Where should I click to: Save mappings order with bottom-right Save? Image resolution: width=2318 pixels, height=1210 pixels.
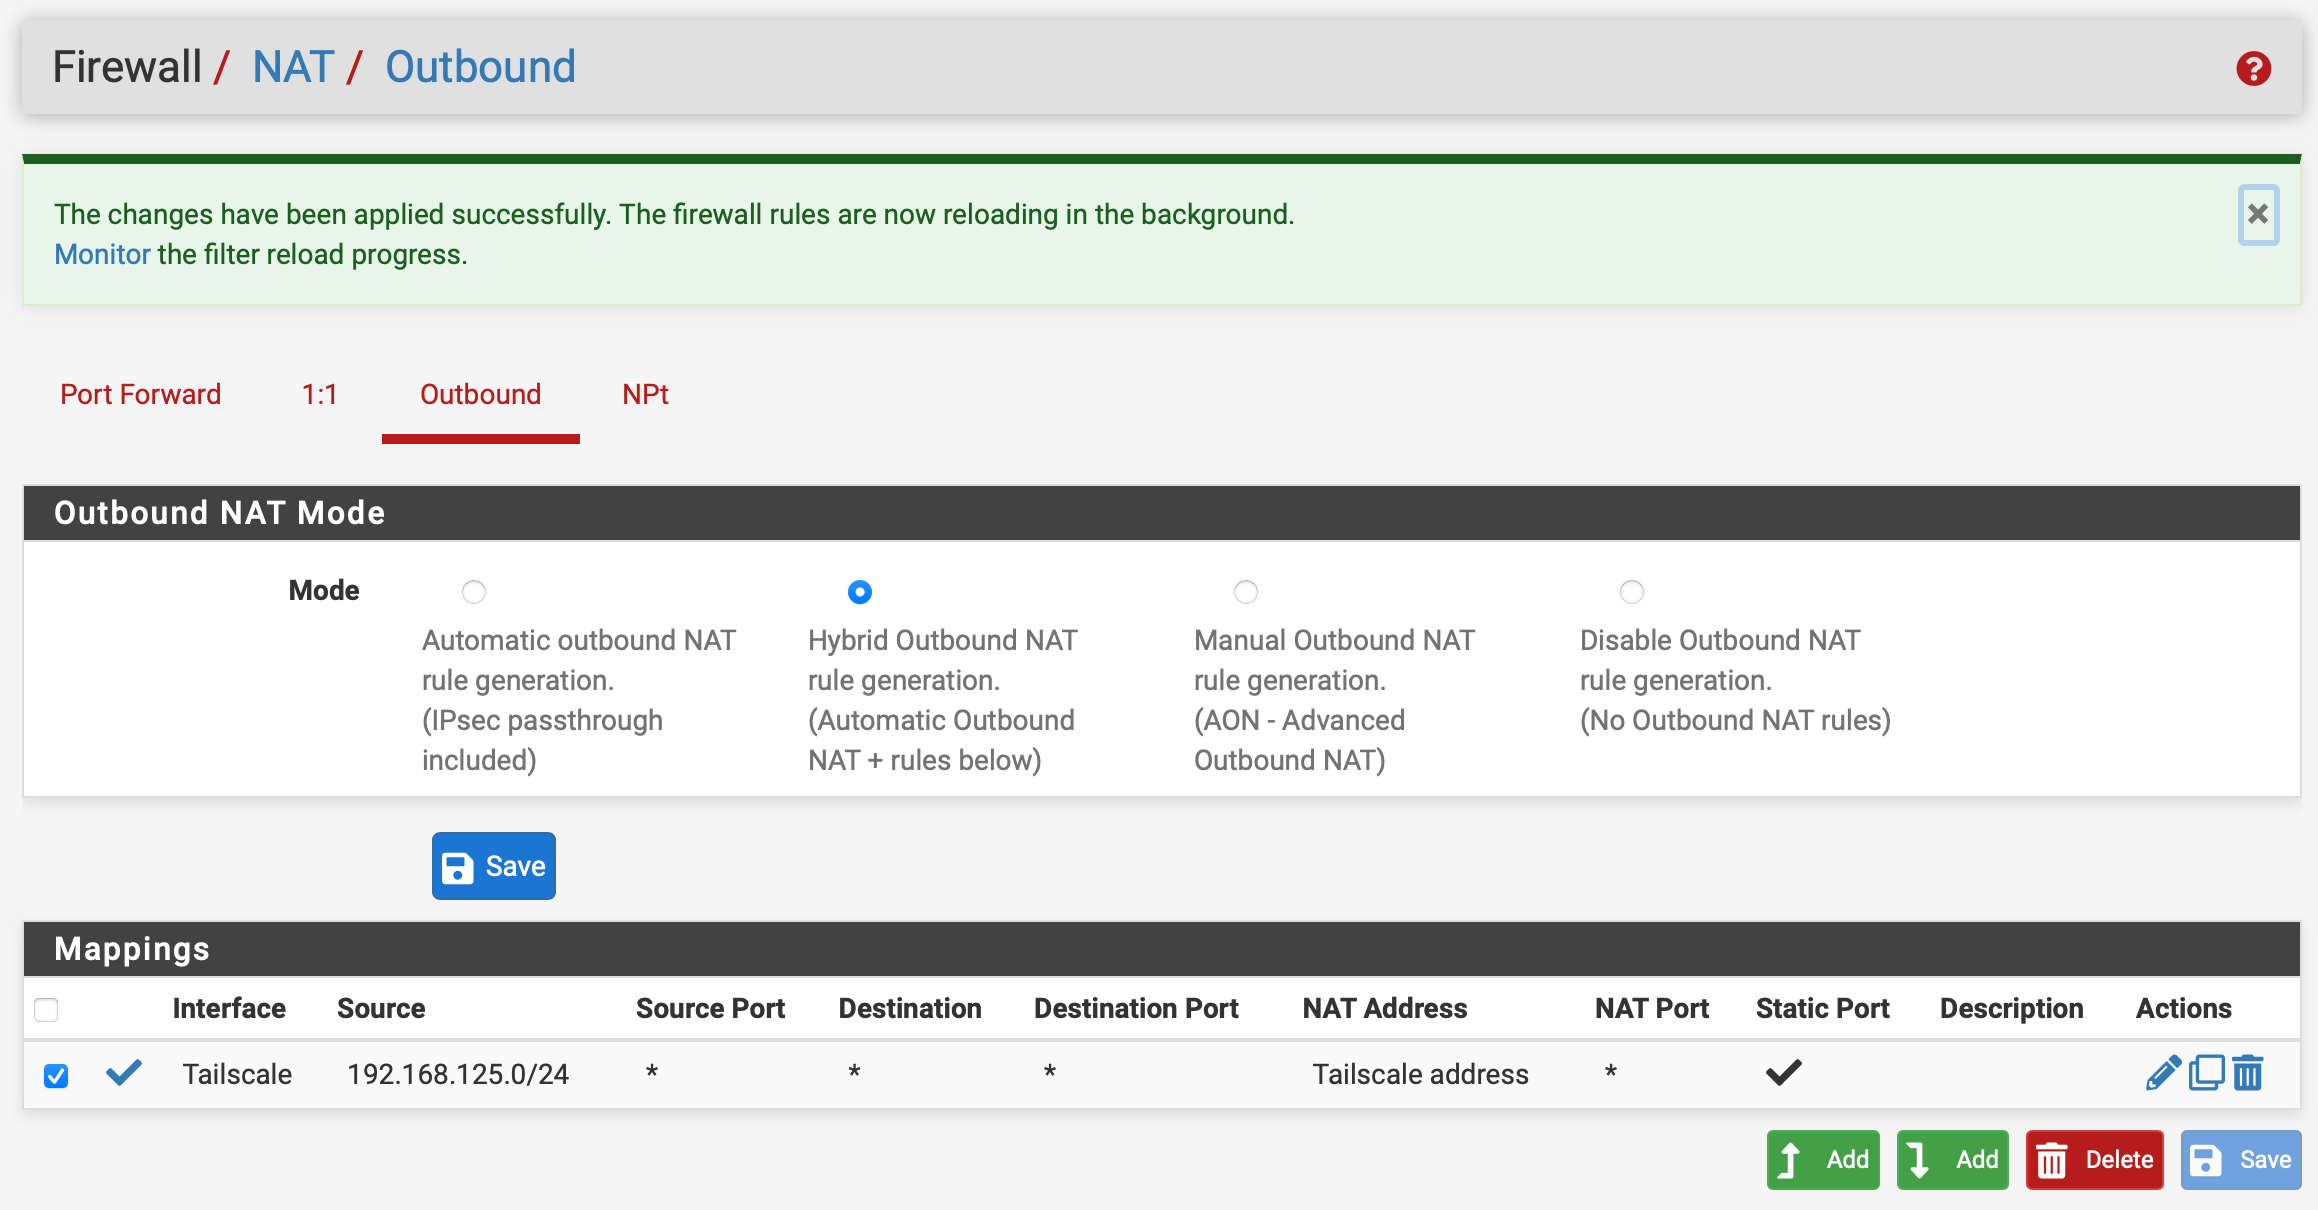[2241, 1160]
